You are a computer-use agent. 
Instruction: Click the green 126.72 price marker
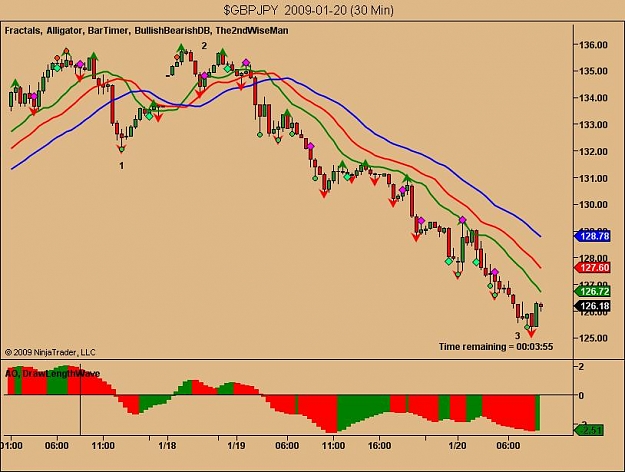[x=592, y=291]
